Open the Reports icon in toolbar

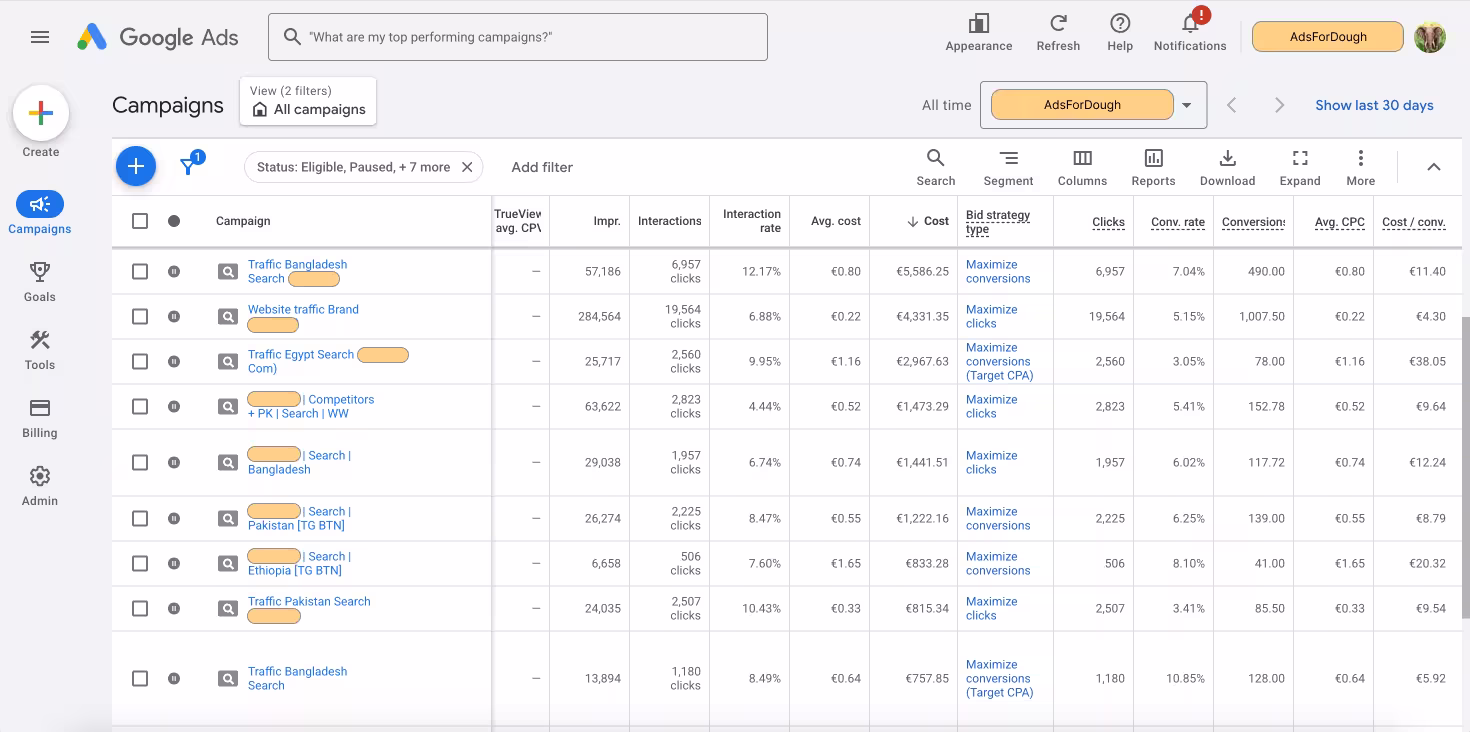tap(1153, 158)
